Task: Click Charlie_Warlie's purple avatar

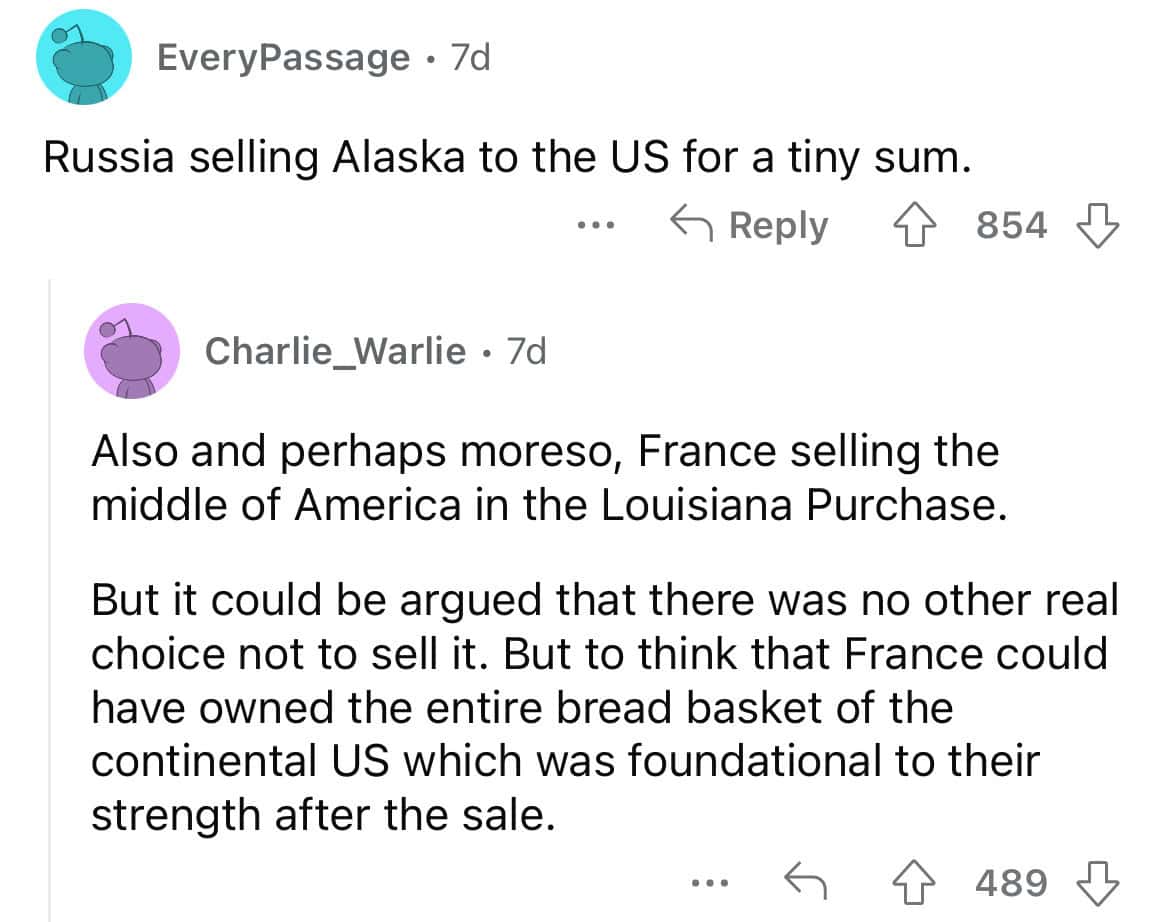Action: tap(133, 351)
